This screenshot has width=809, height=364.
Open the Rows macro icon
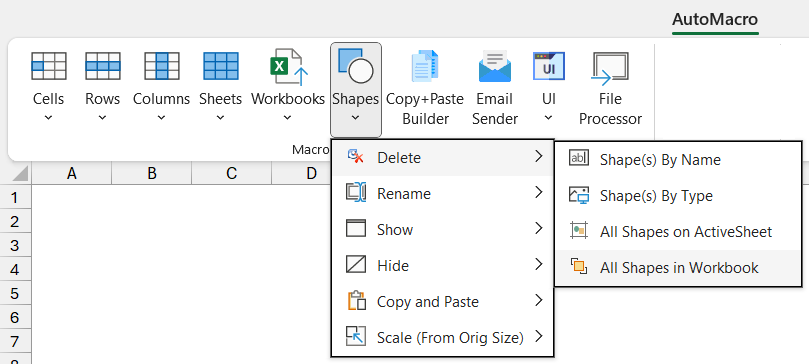point(103,65)
